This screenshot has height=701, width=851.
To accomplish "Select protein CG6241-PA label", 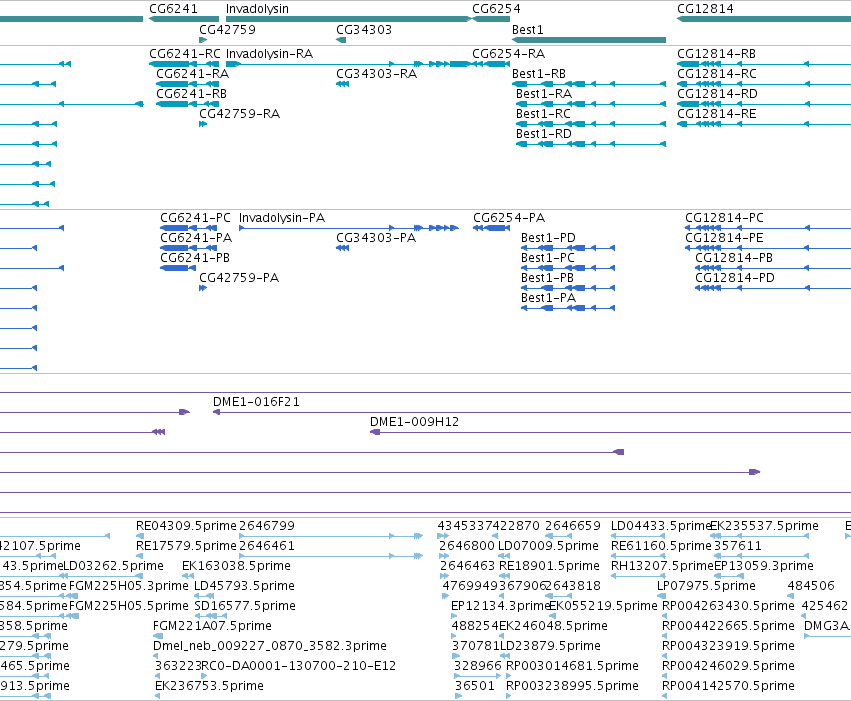I will click(196, 238).
